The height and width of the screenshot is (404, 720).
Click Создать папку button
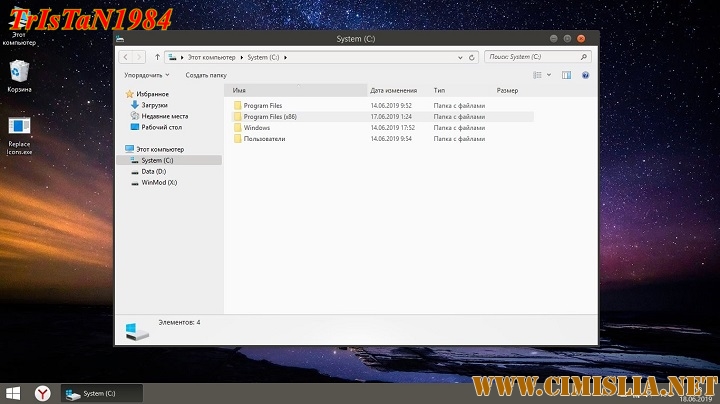[206, 75]
